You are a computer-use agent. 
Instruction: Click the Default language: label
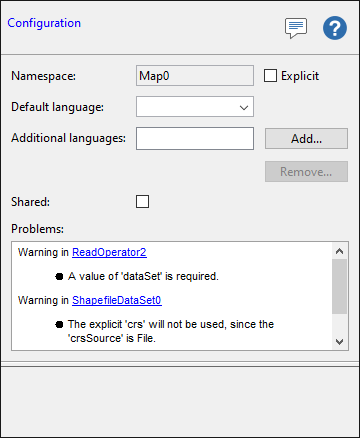click(57, 107)
